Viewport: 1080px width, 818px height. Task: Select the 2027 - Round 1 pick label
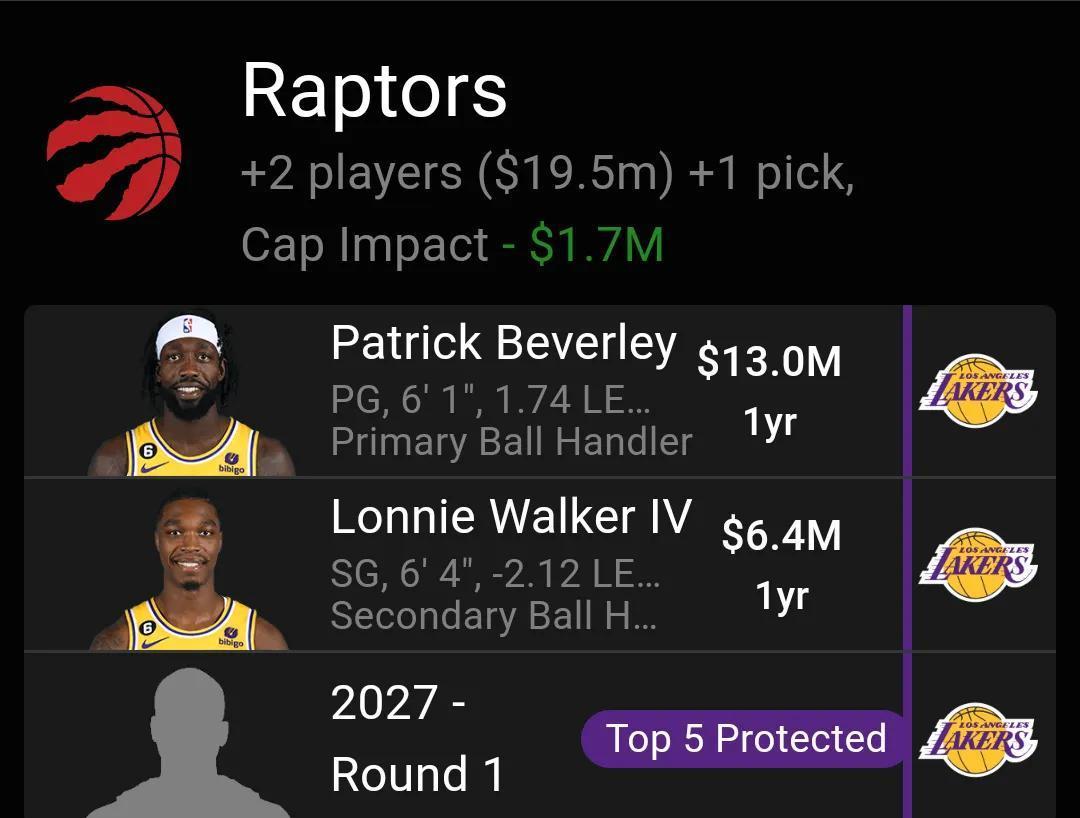pos(417,738)
